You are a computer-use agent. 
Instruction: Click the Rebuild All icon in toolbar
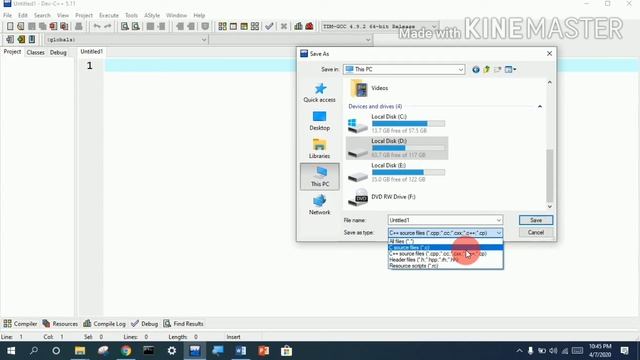[x=255, y=26]
